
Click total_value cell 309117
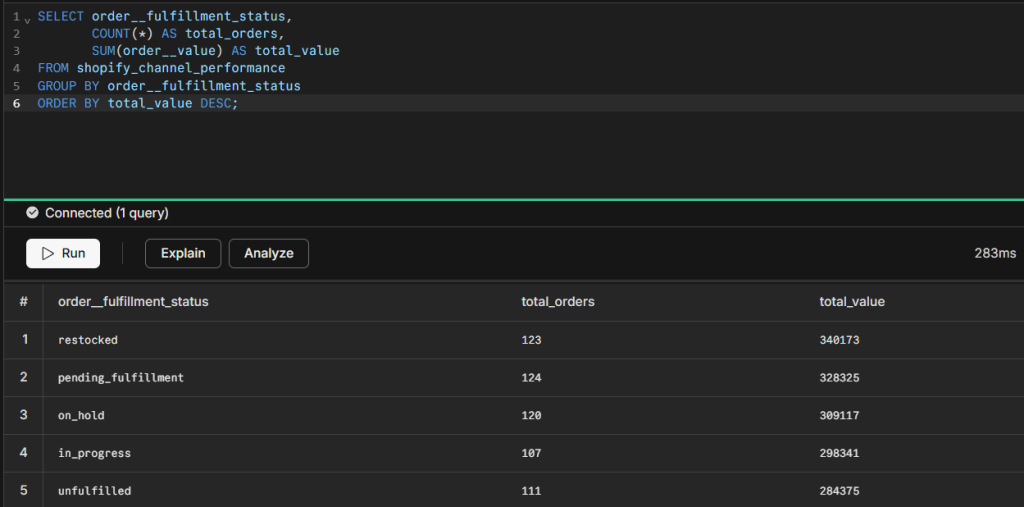[x=839, y=416]
